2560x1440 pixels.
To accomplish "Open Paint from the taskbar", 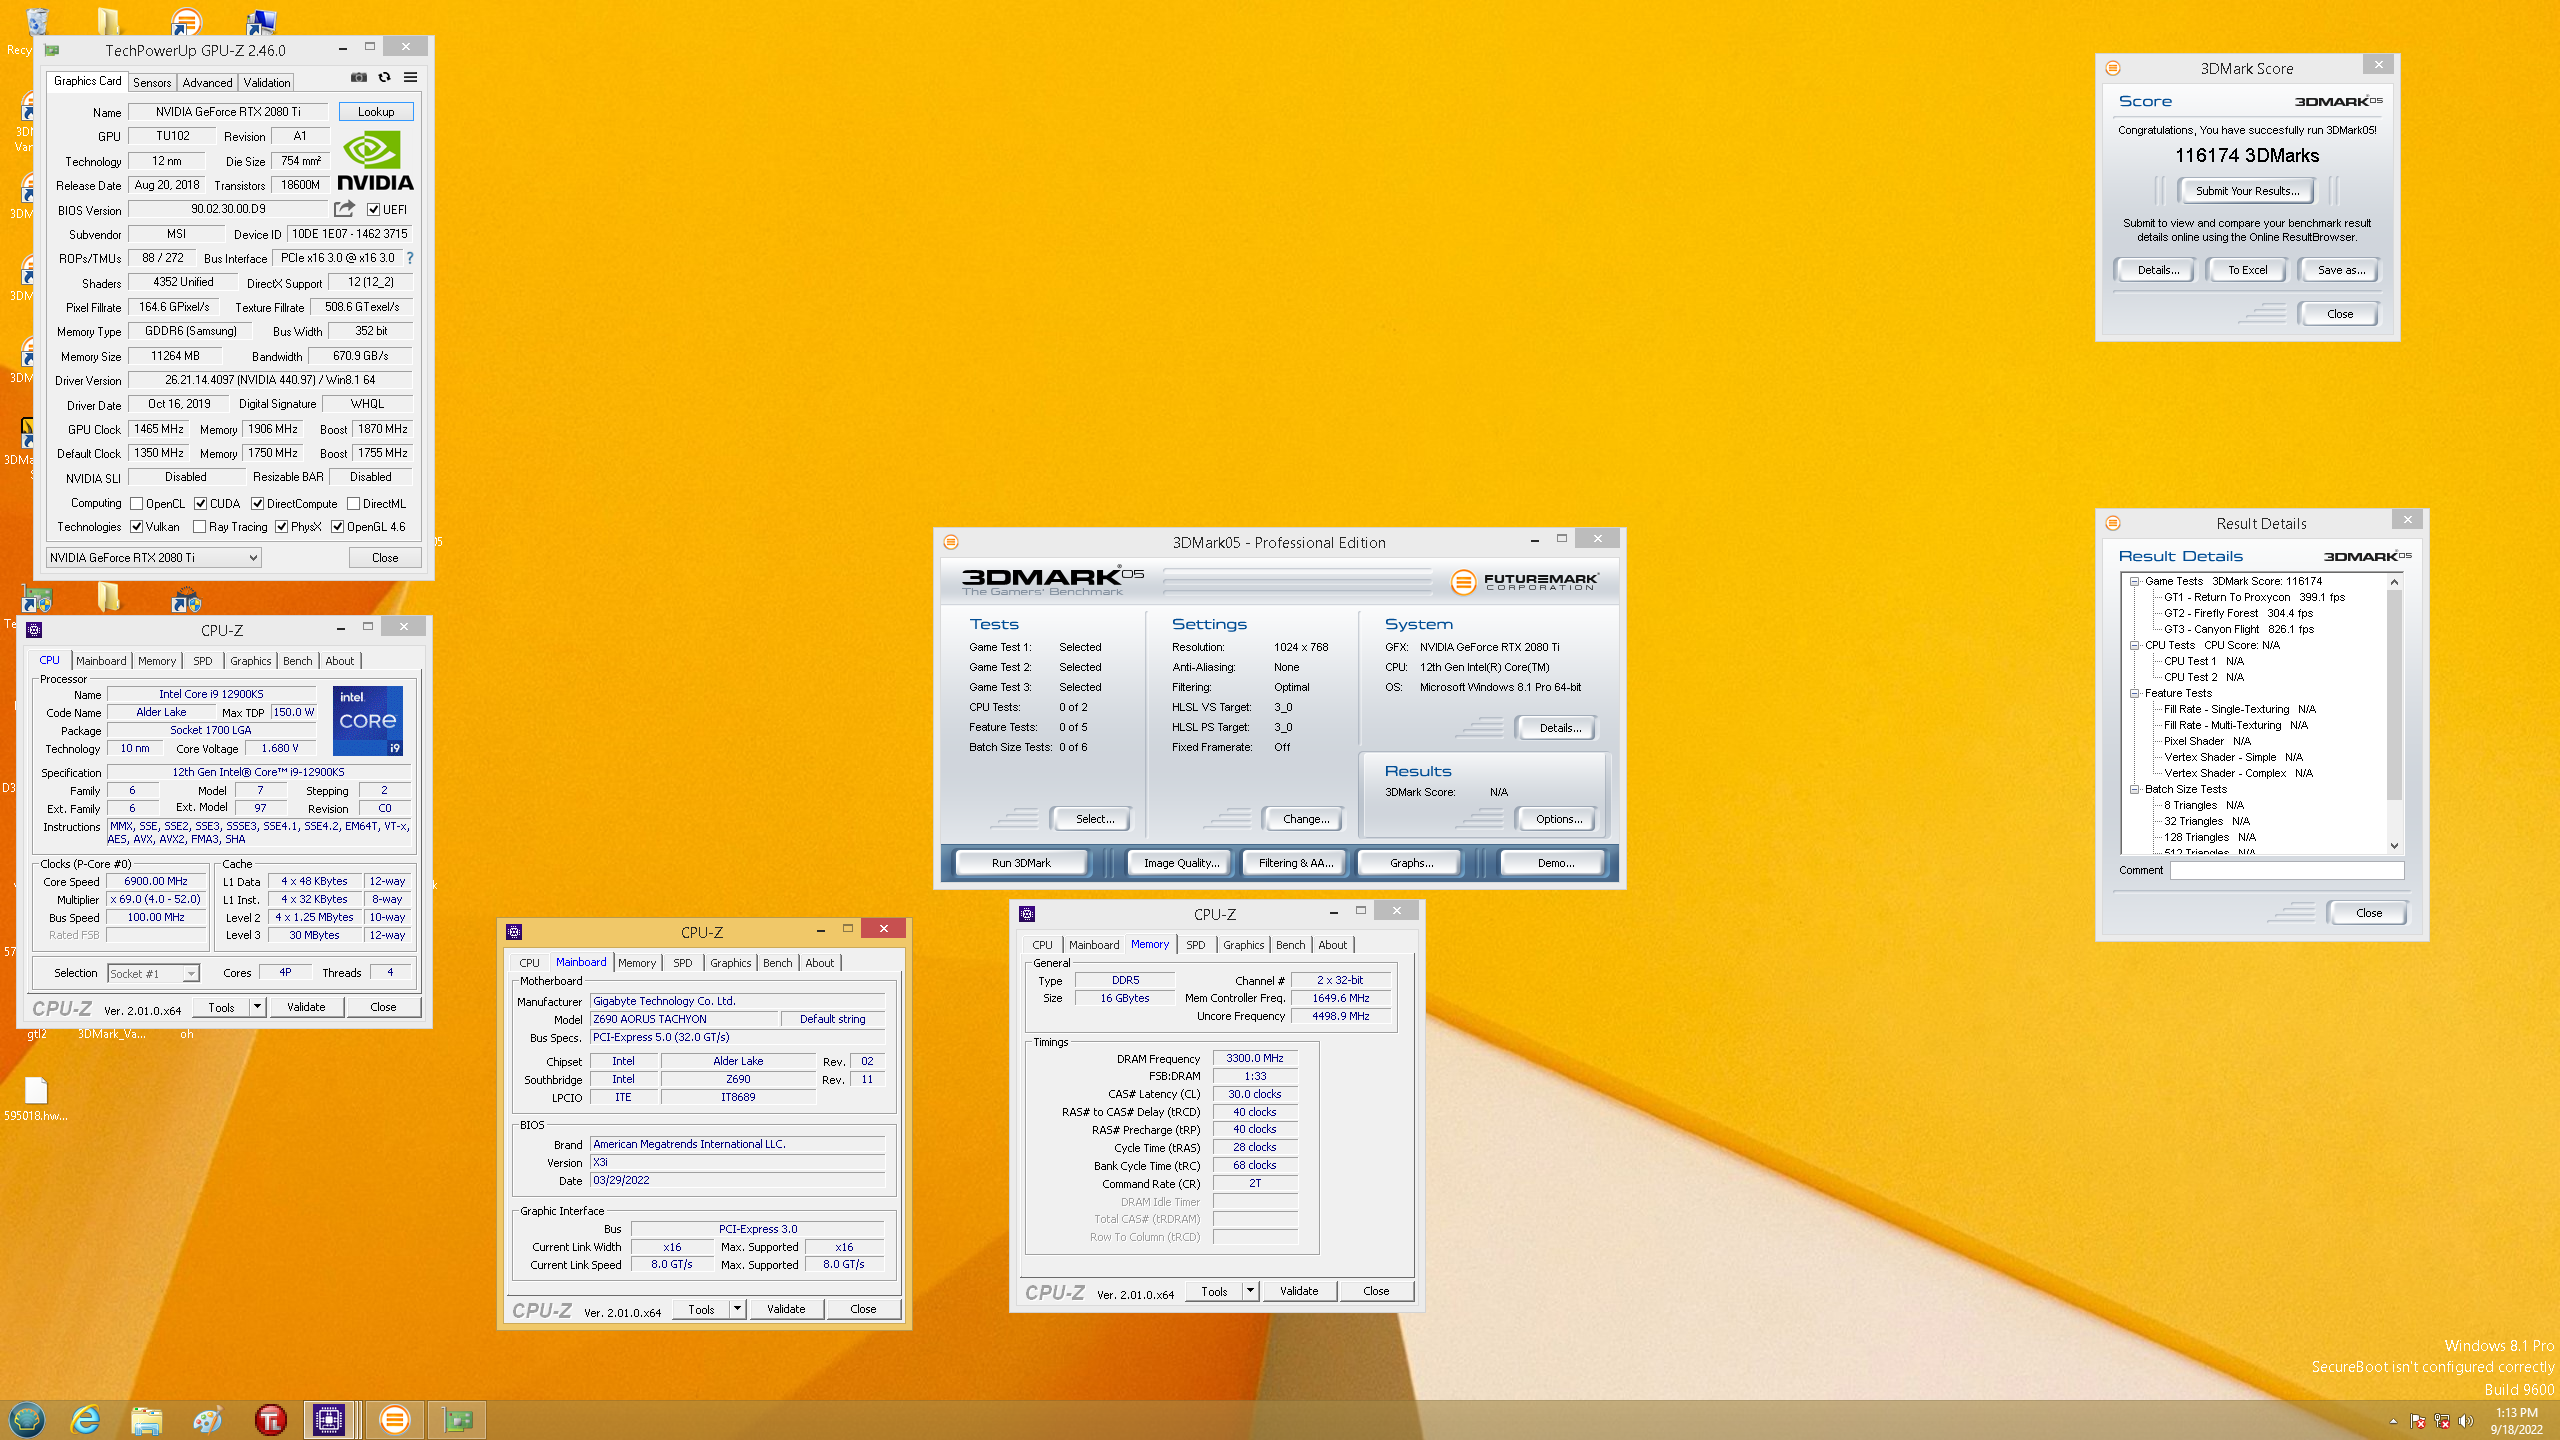I will pyautogui.click(x=207, y=1419).
